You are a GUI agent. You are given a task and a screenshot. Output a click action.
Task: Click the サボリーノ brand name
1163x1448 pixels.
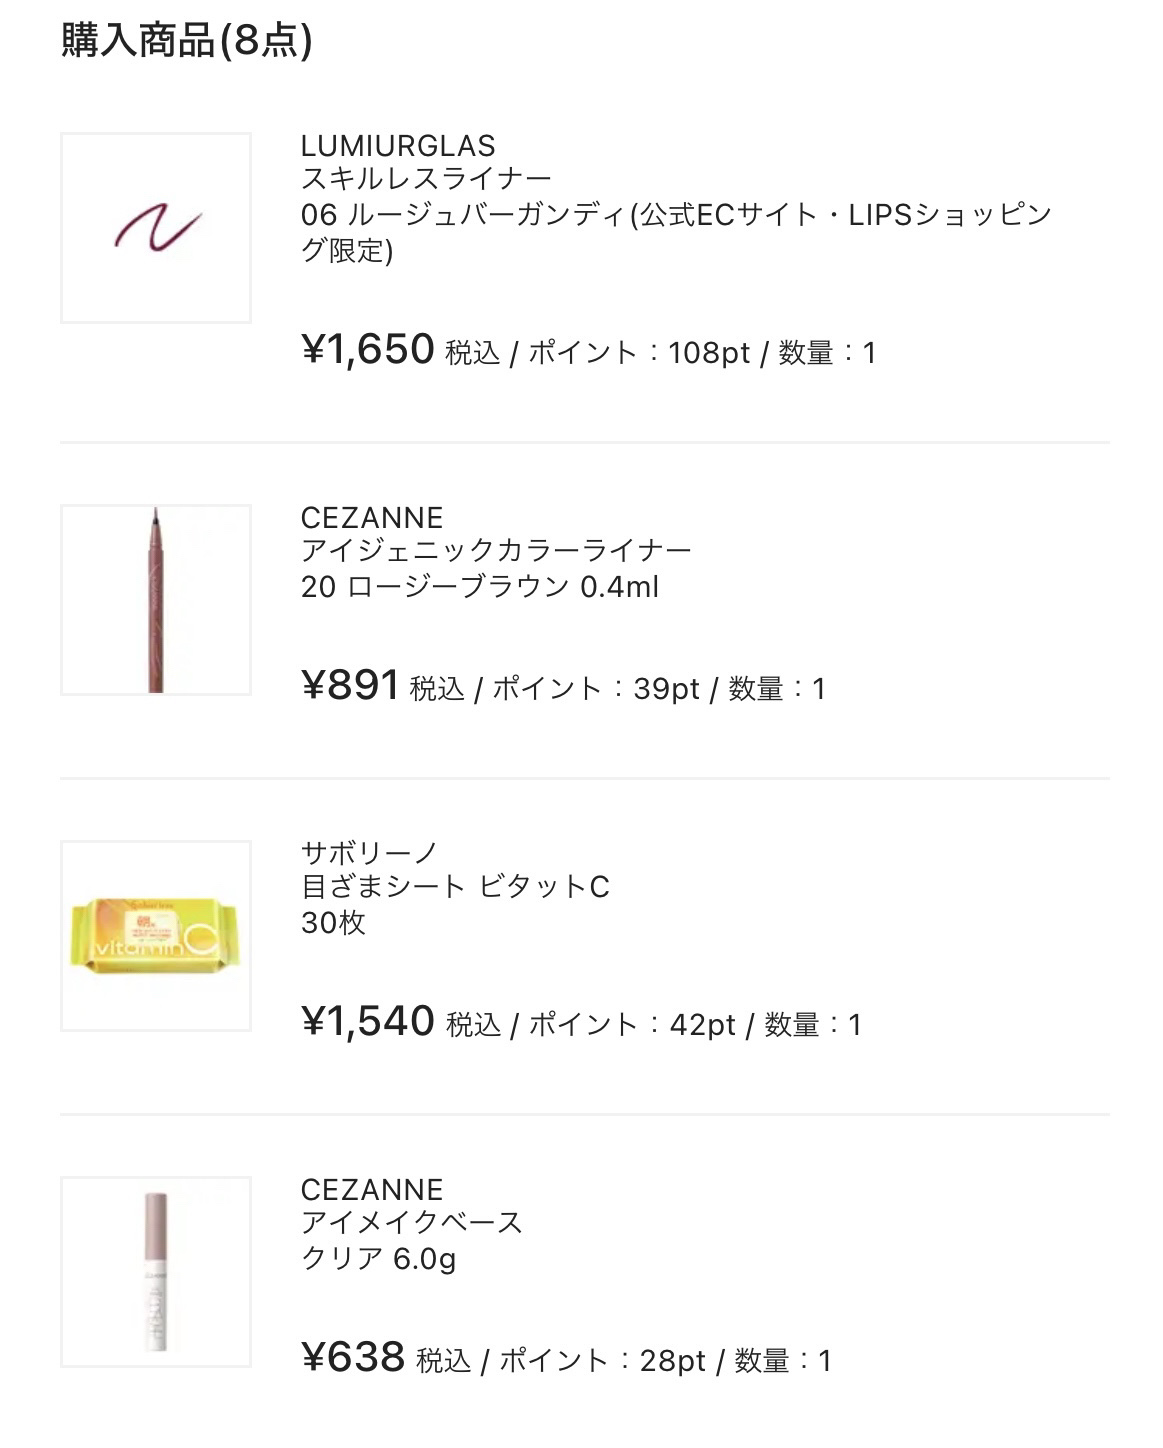click(369, 854)
